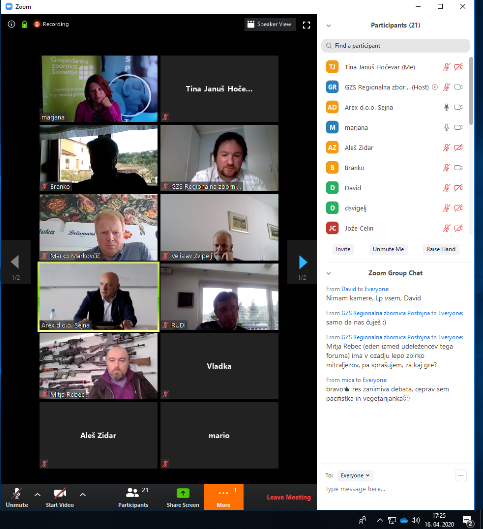483x529 pixels.
Task: Click Jože Celin's camera-off icon
Action: click(x=458, y=228)
